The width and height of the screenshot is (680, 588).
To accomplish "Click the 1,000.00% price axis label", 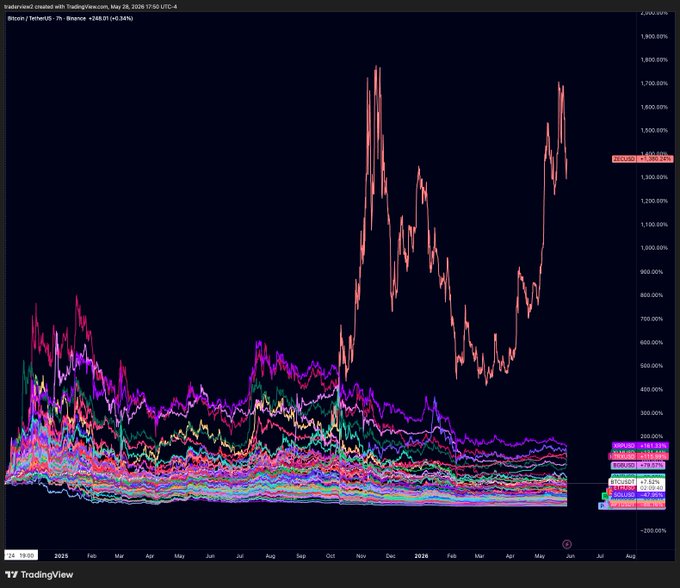I will pyautogui.click(x=654, y=248).
